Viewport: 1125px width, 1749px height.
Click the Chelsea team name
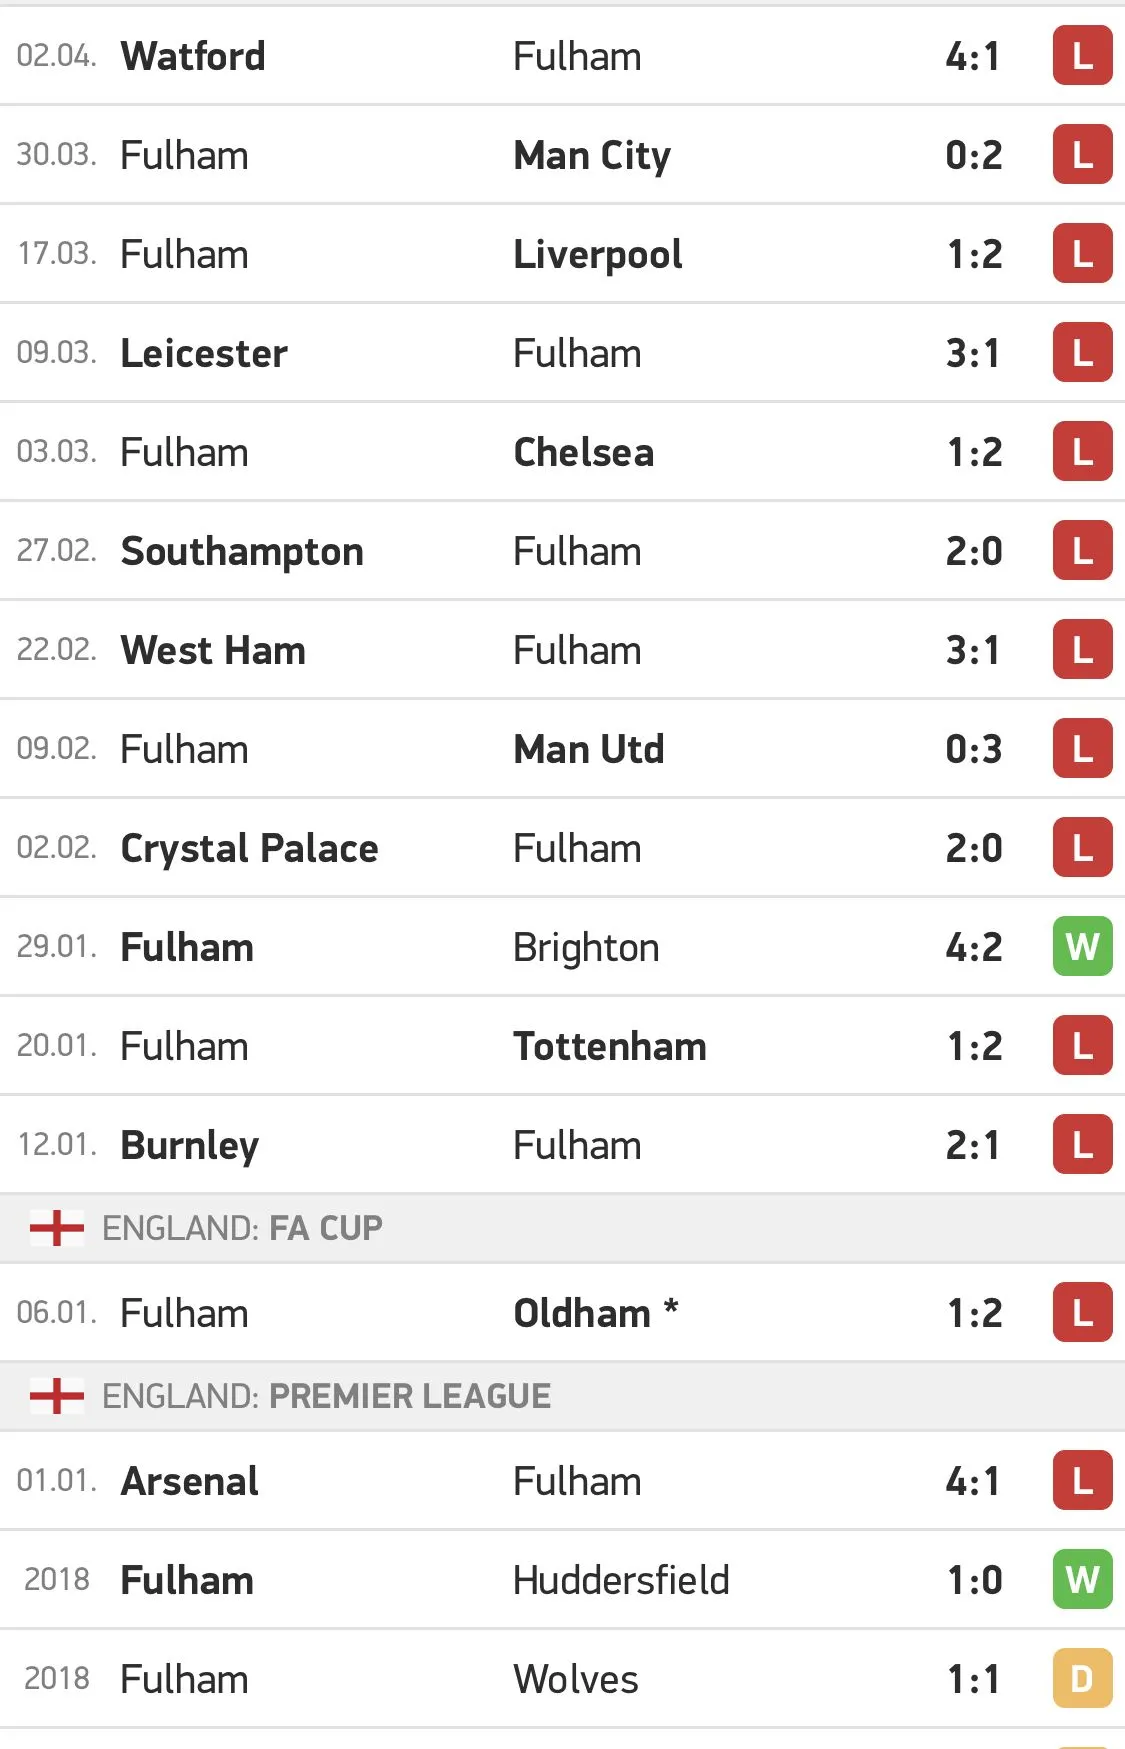pyautogui.click(x=584, y=452)
